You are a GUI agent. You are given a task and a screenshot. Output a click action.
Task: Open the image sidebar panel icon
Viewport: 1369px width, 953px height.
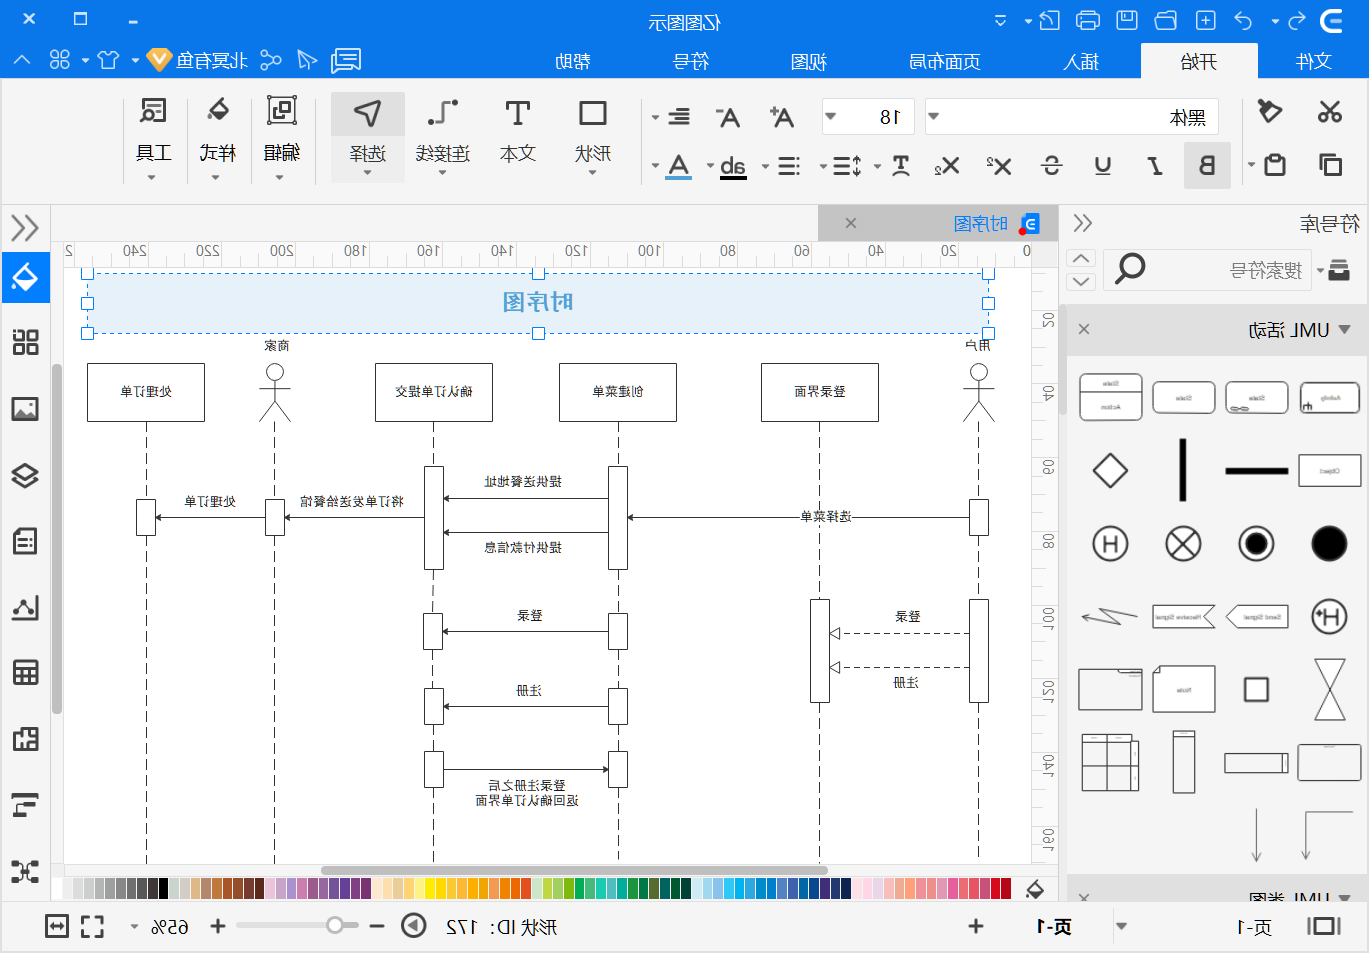[x=25, y=408]
